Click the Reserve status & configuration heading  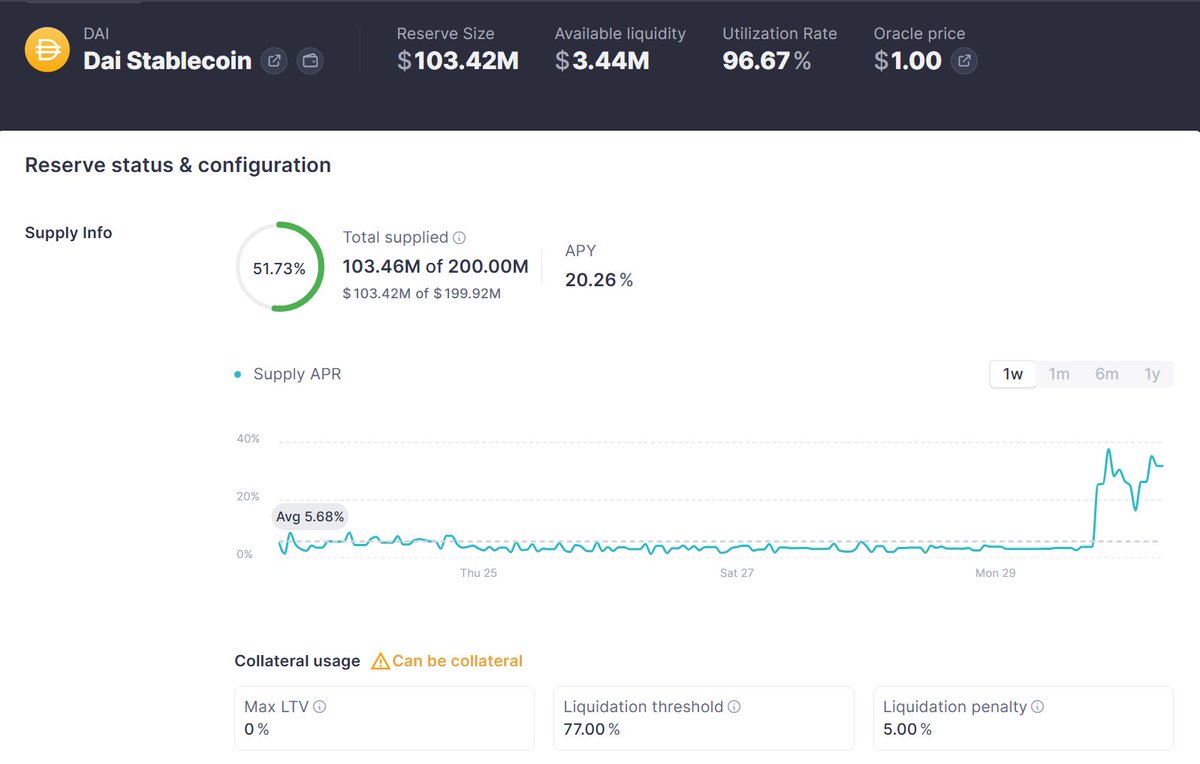[x=178, y=165]
